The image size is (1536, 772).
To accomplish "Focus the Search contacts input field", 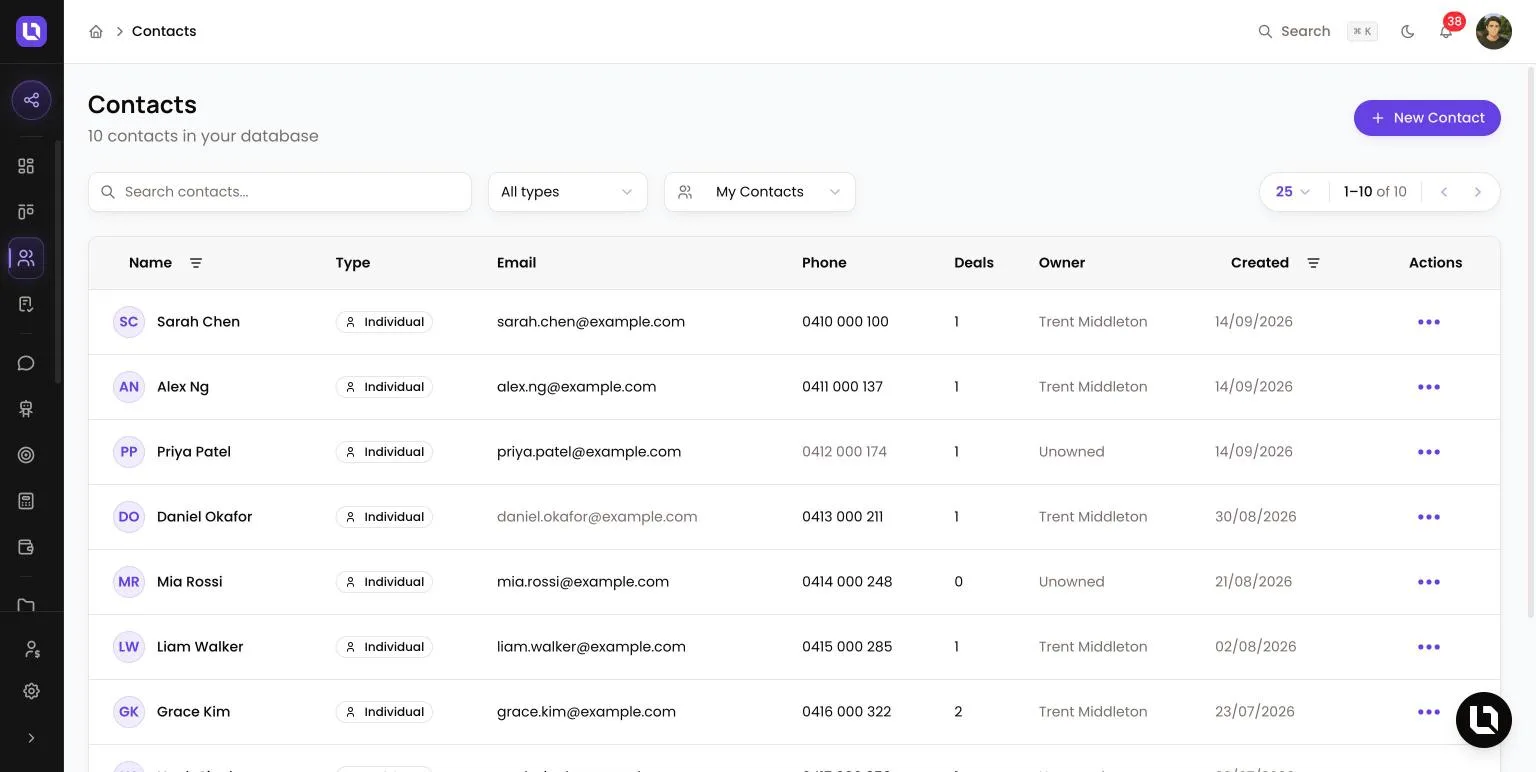I will pos(280,192).
